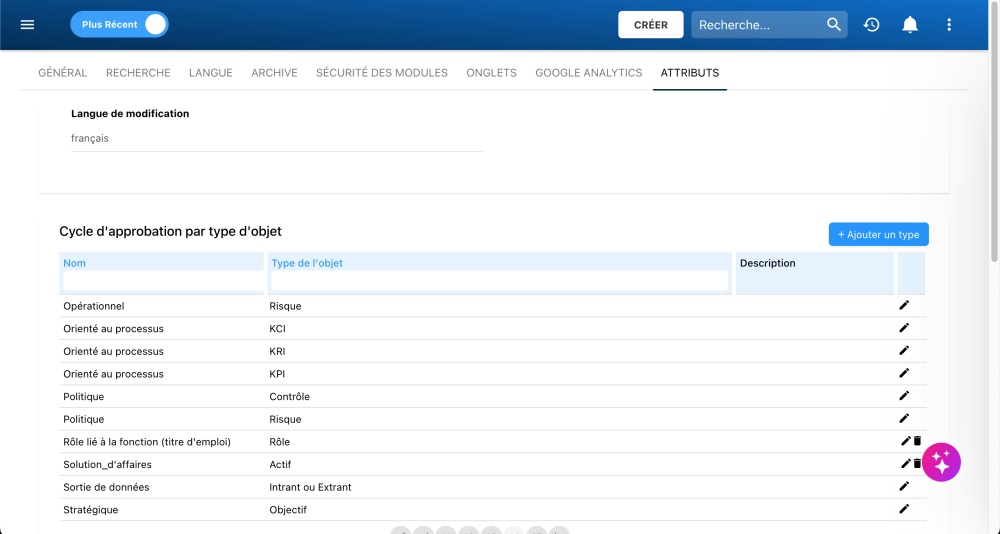Open the history clock icon
Viewport: 1000px width, 534px height.
tap(871, 25)
